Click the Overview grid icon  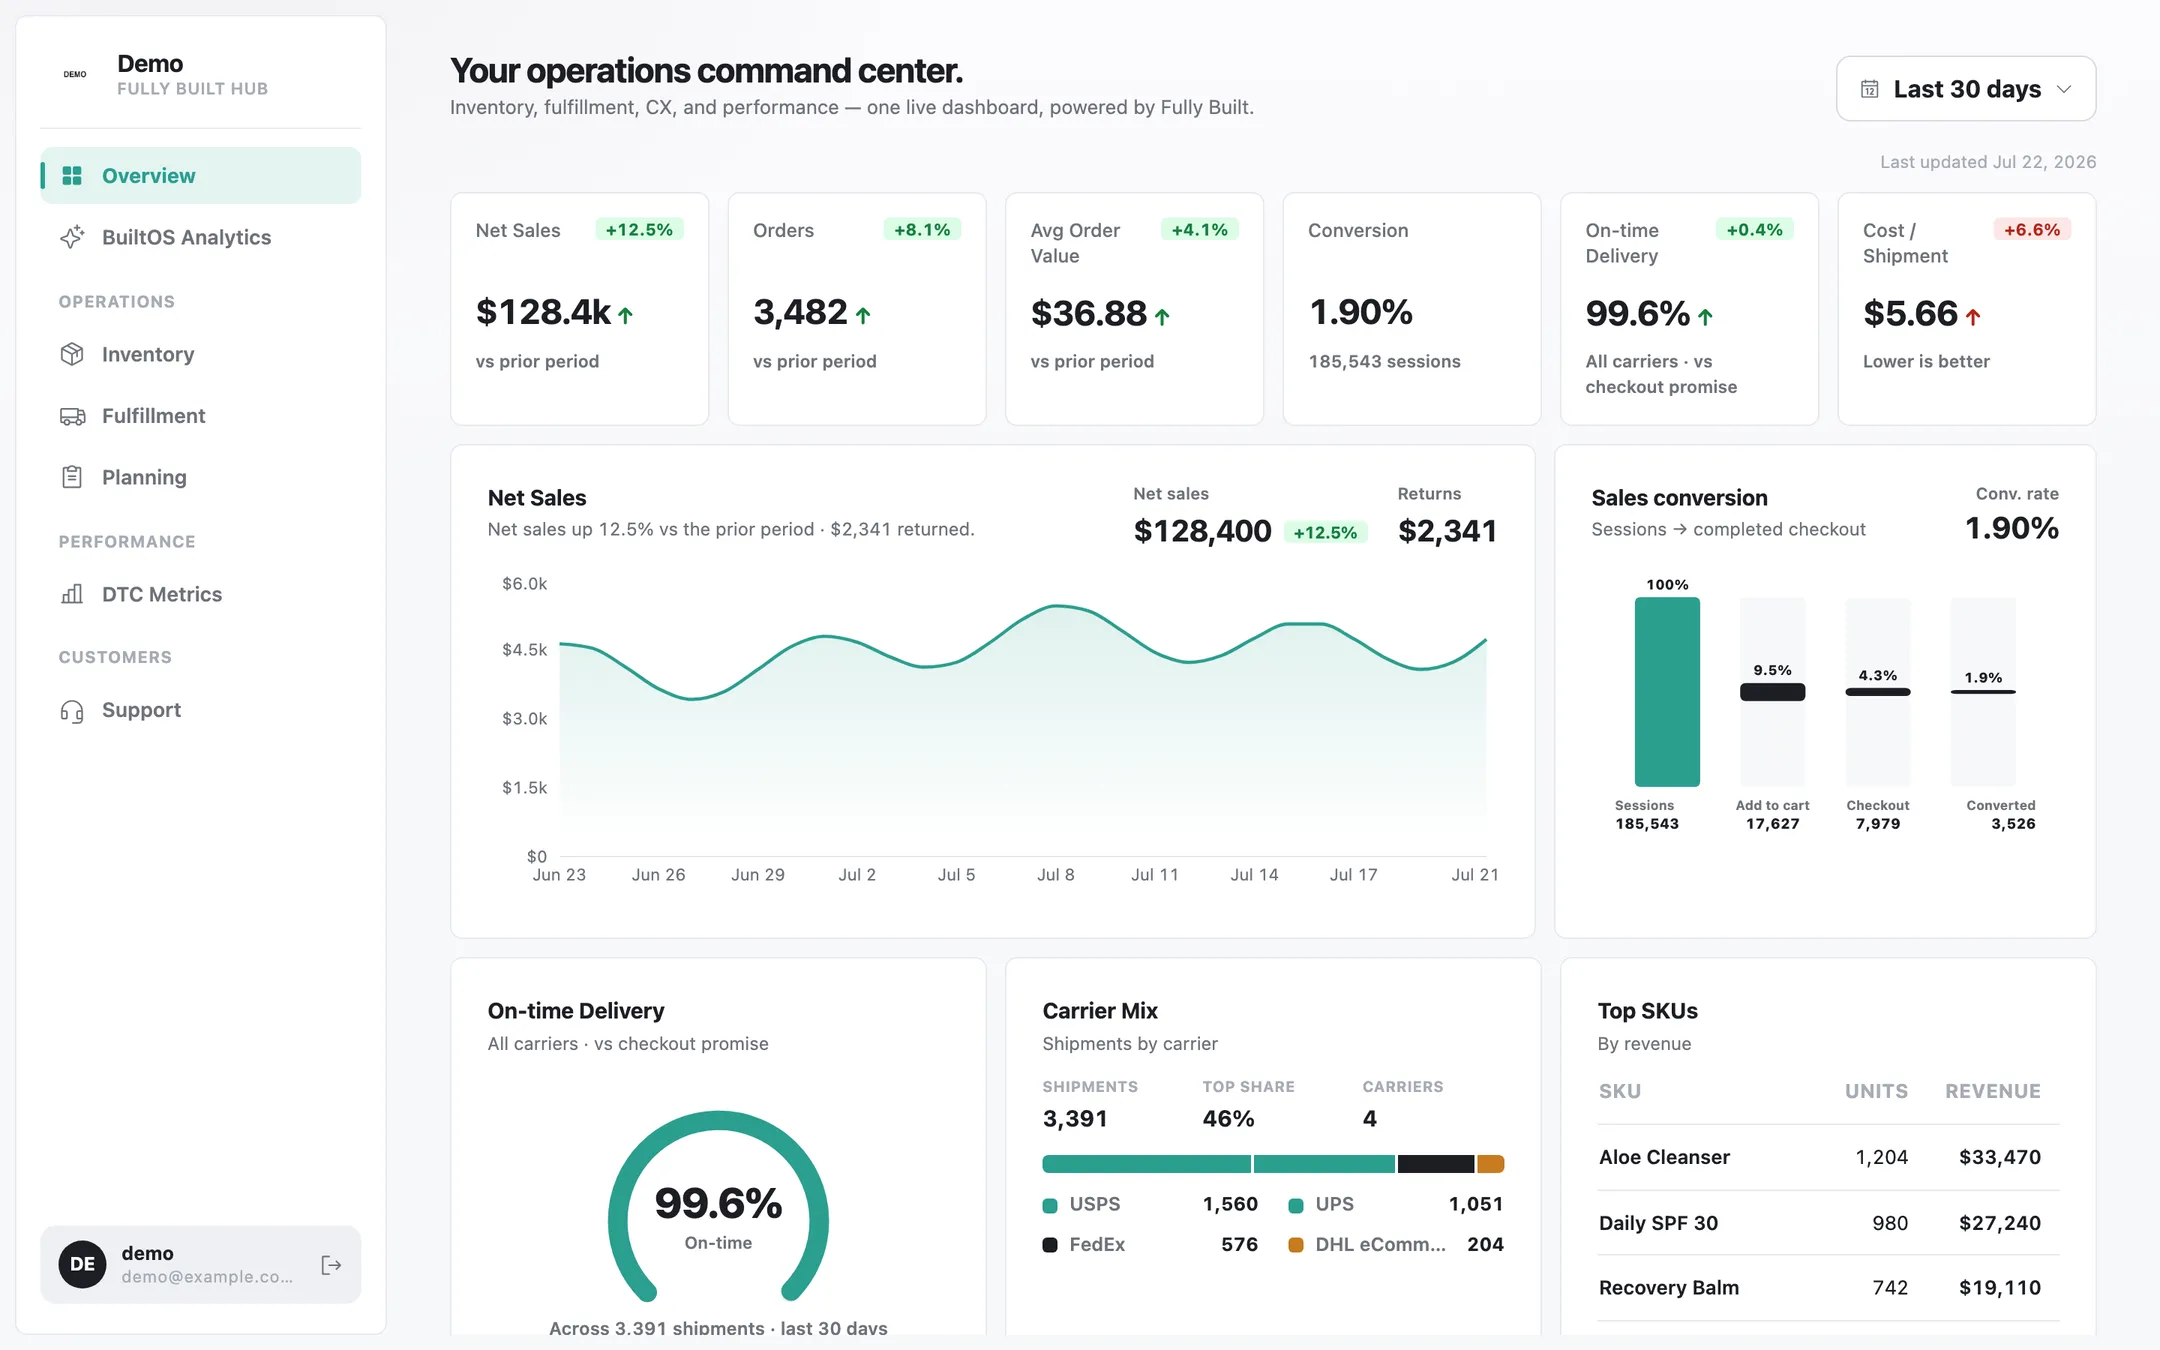click(72, 176)
